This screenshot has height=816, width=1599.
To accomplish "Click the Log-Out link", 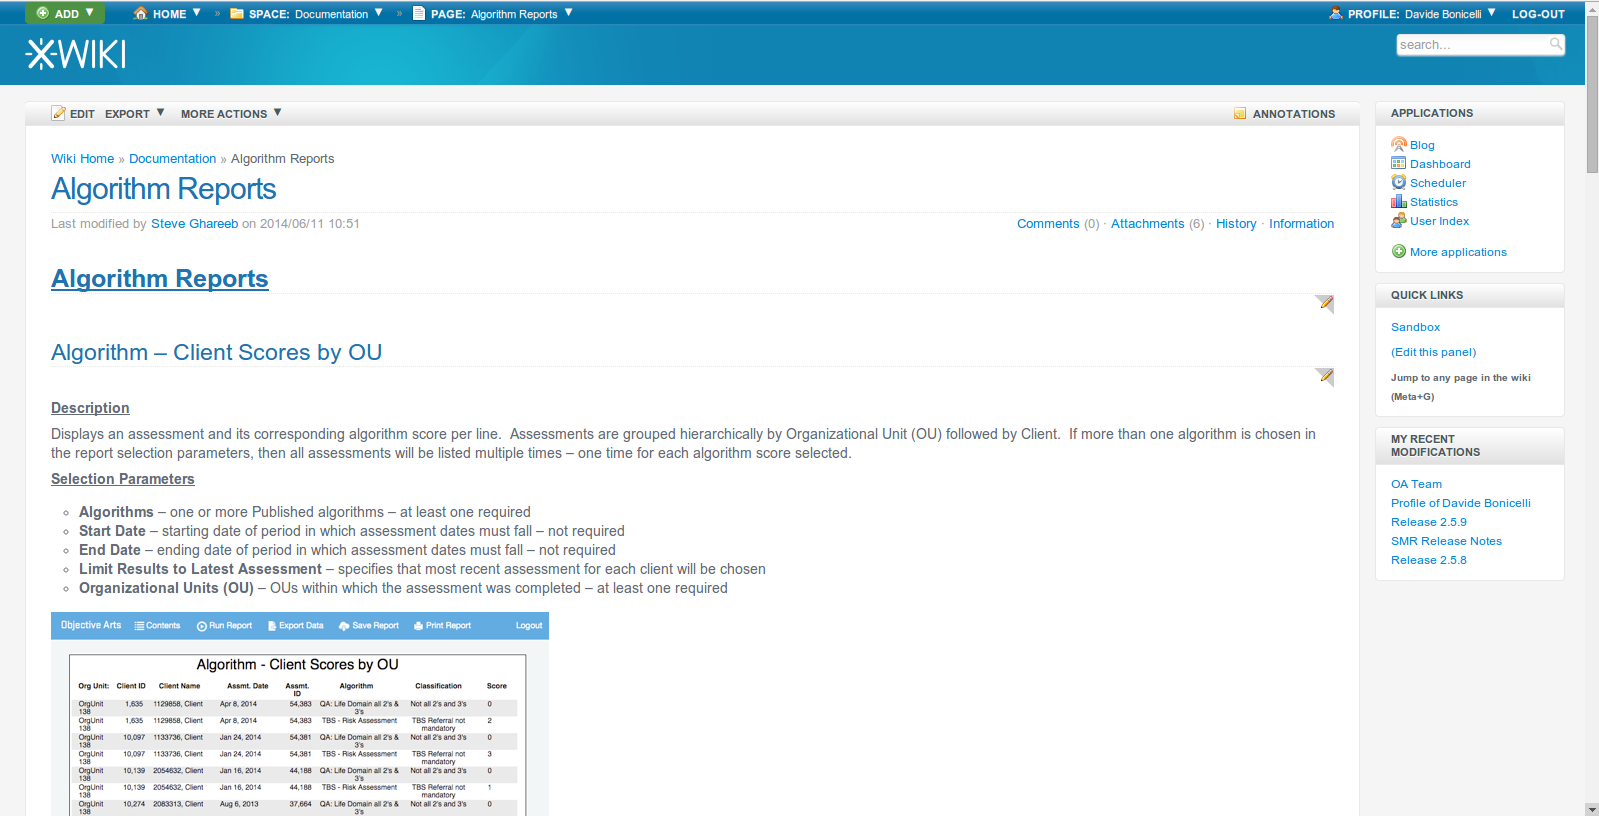I will tap(1537, 14).
